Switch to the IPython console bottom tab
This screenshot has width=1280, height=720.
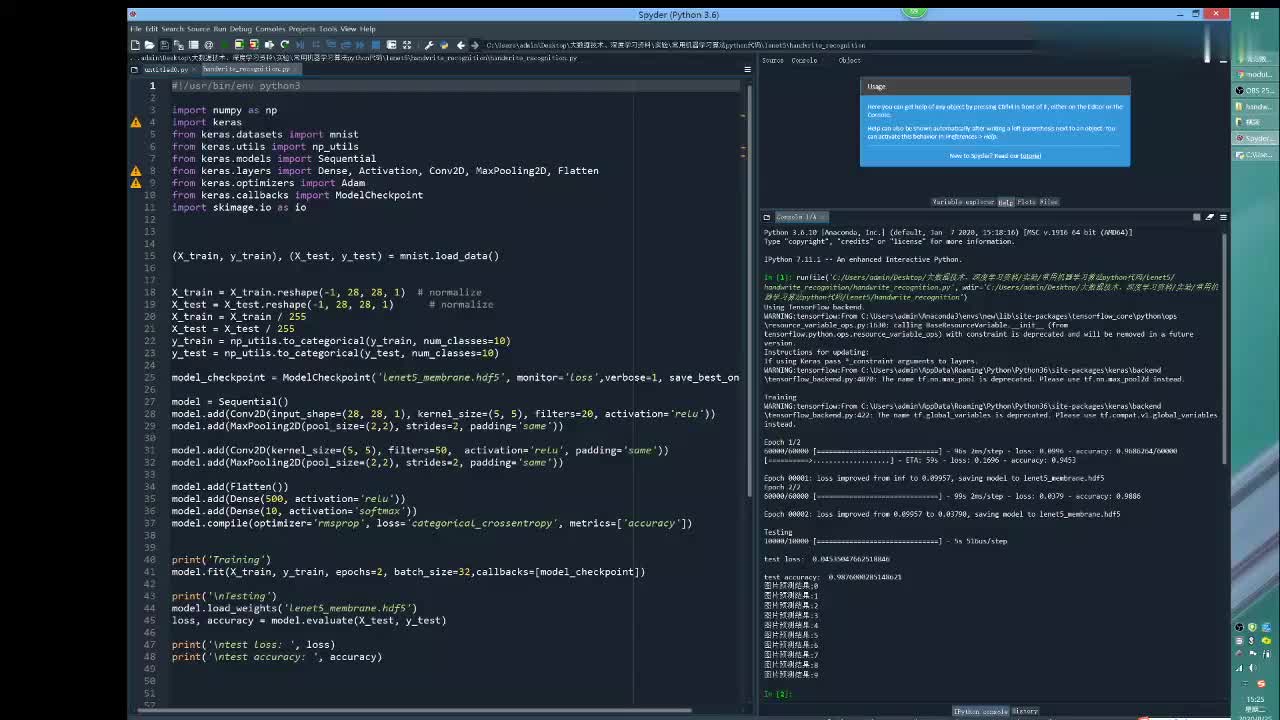980,711
